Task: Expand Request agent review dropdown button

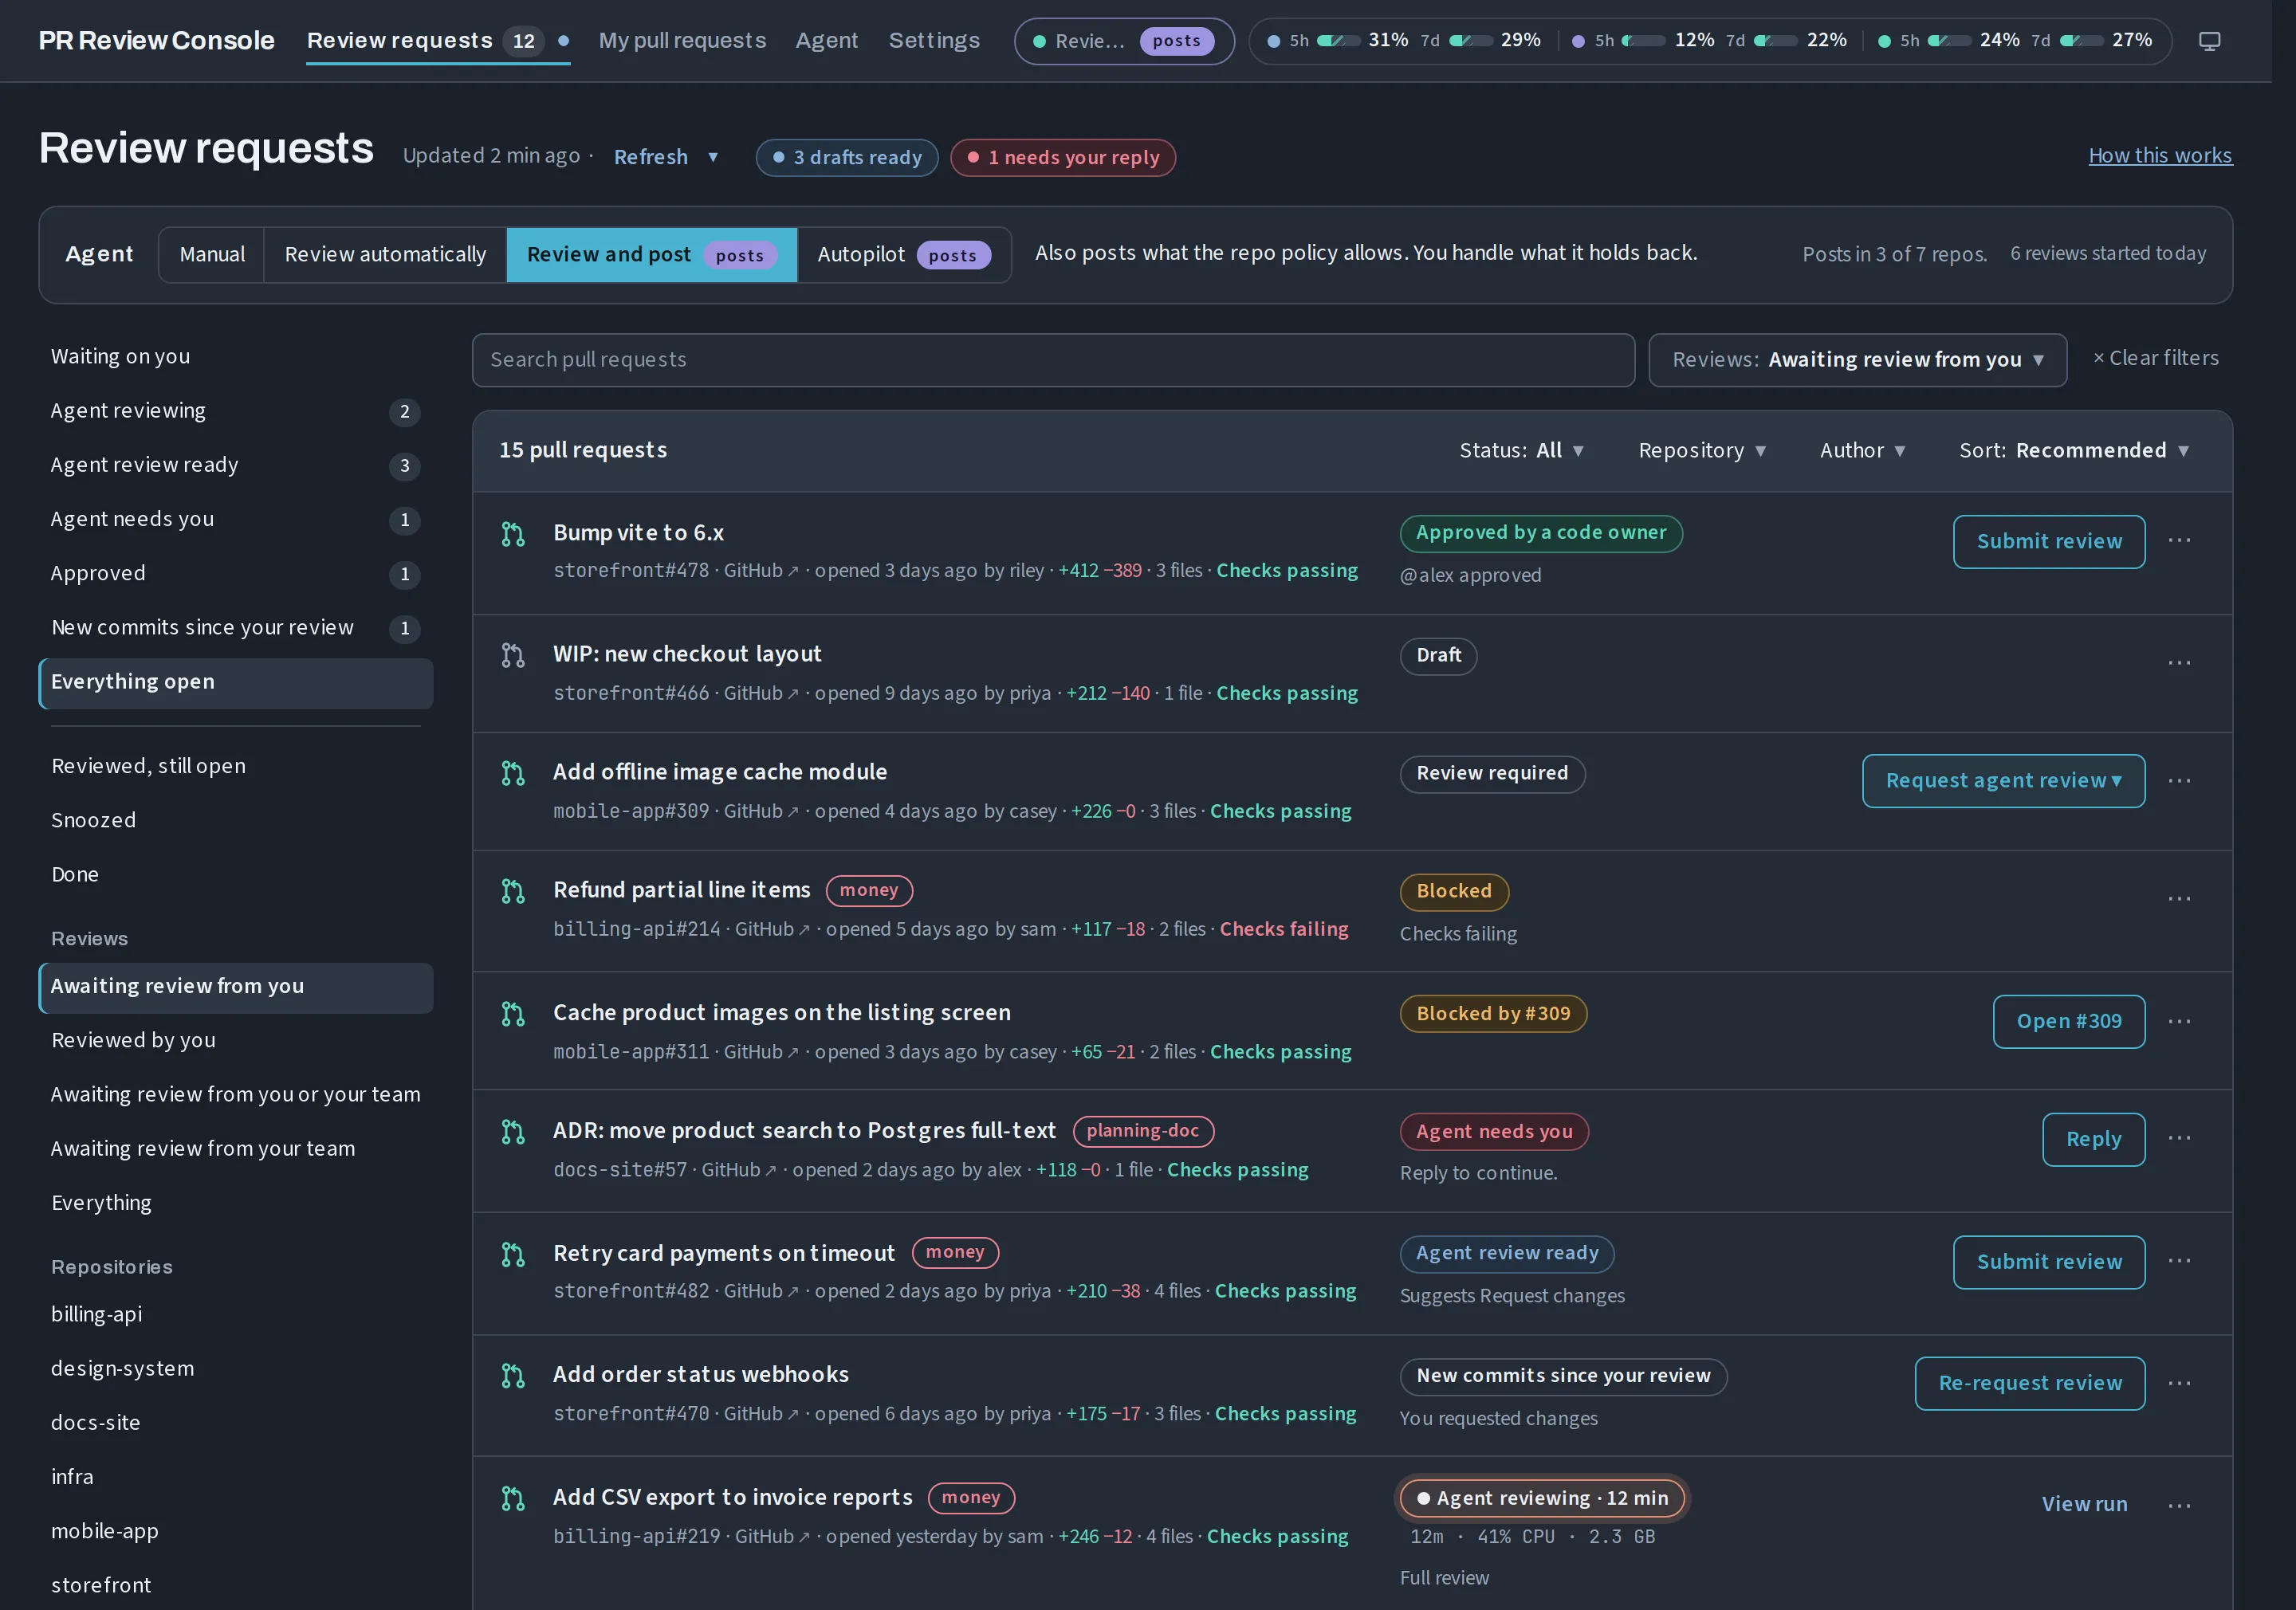Action: pyautogui.click(x=2003, y=781)
